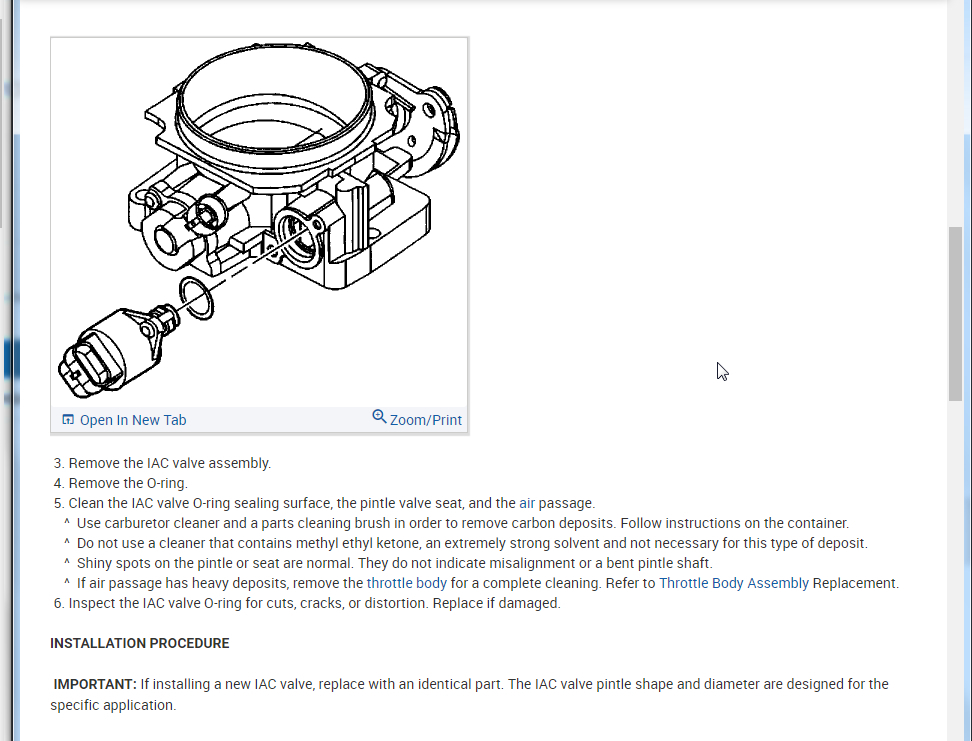The width and height of the screenshot is (972, 741).
Task: Select the text 'Remove the IAC valve assembly.'
Action: click(170, 463)
